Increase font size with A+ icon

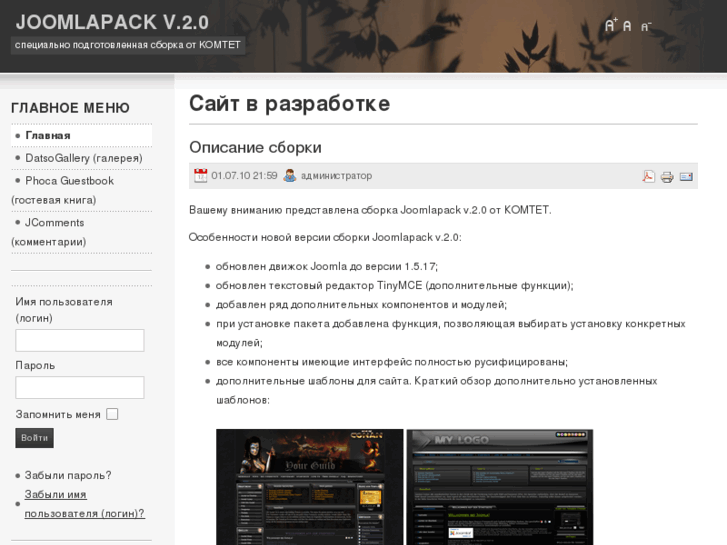[611, 25]
